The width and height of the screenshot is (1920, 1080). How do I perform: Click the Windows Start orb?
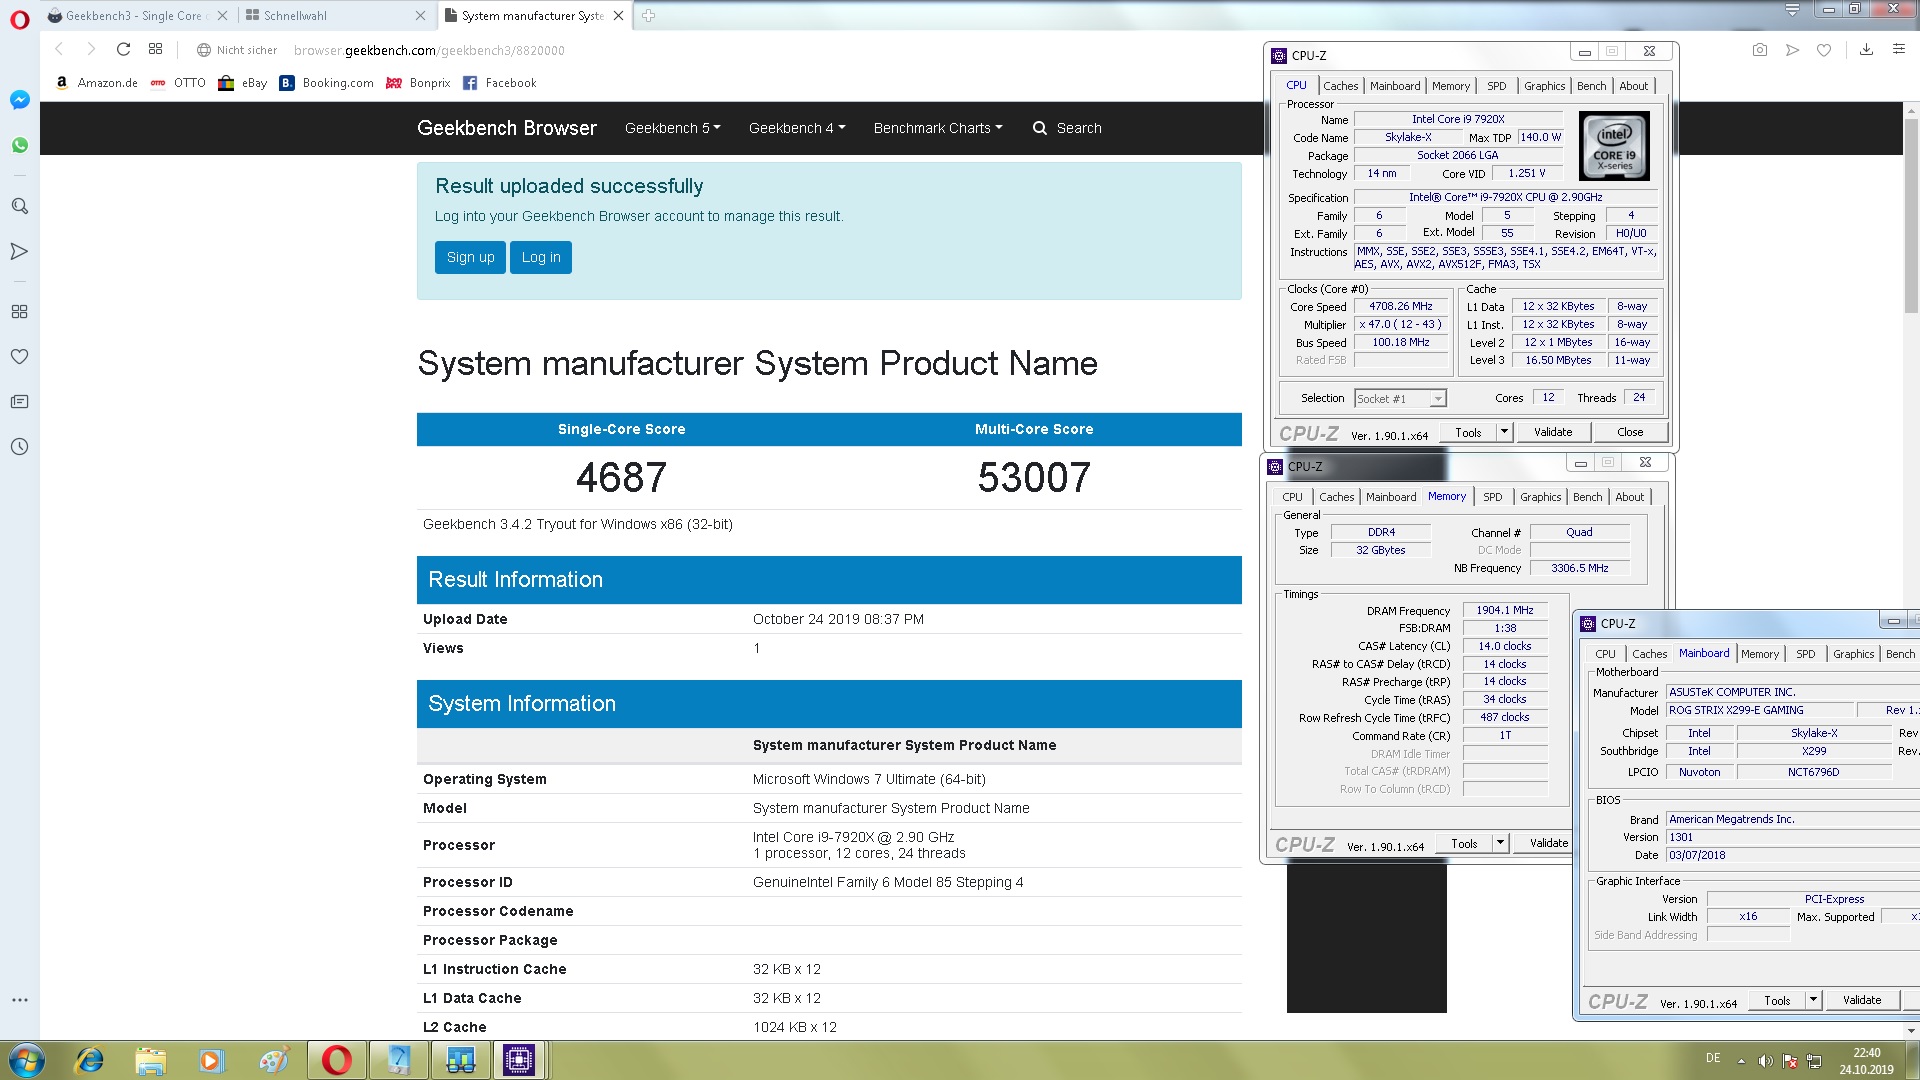(x=27, y=1060)
